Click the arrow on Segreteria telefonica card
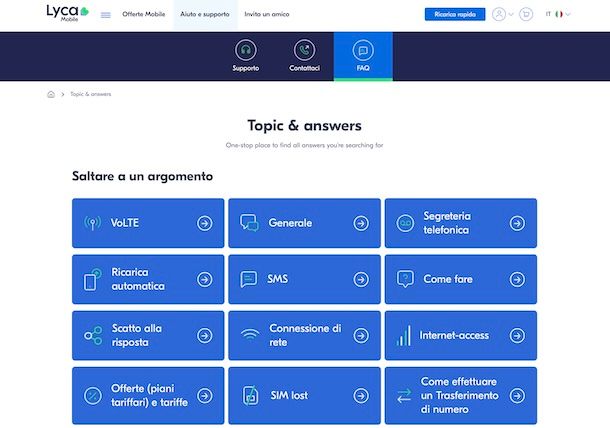 [x=517, y=223]
